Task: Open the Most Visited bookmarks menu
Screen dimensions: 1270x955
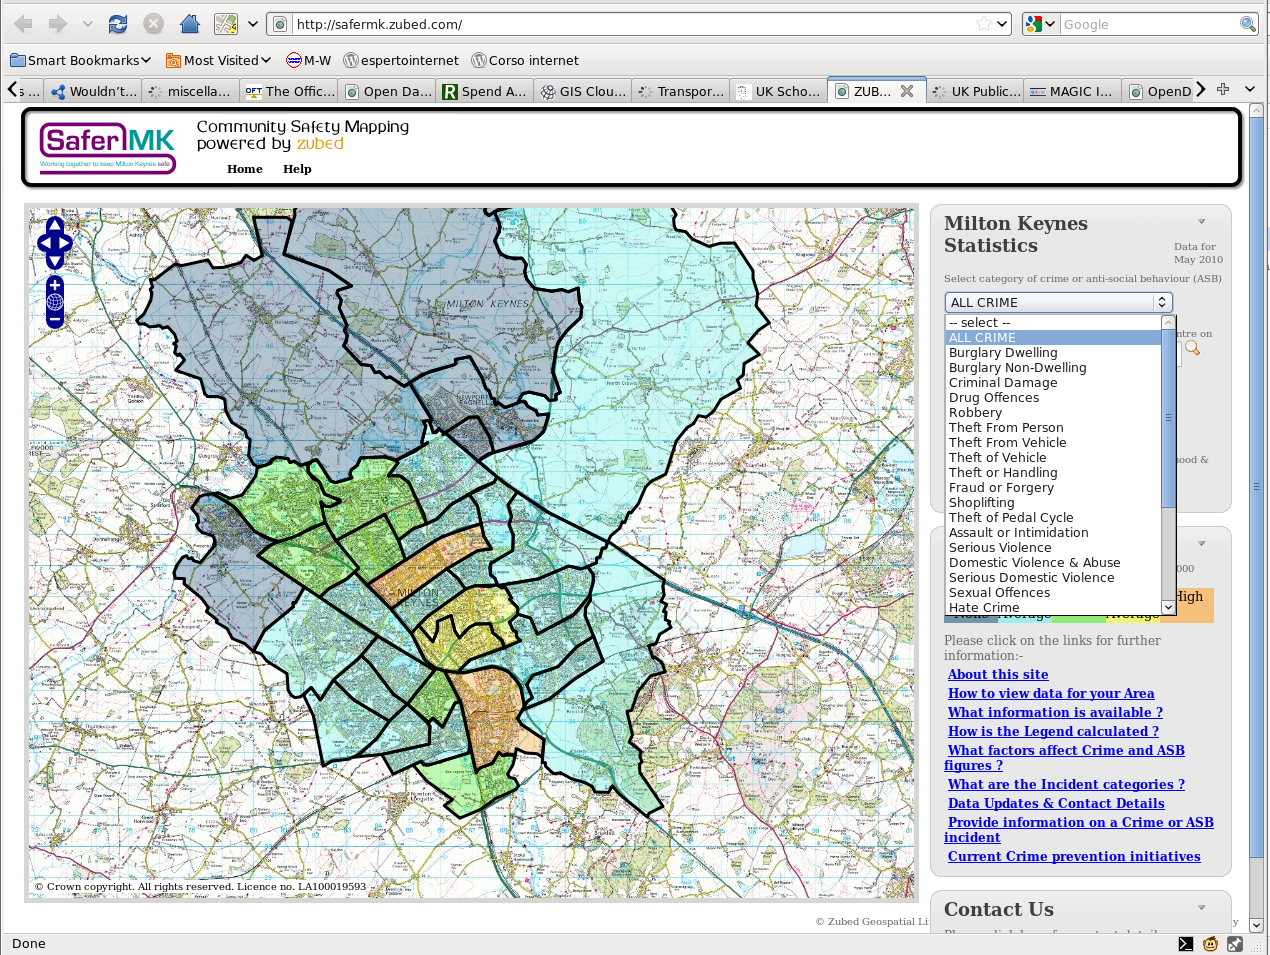Action: 219,60
